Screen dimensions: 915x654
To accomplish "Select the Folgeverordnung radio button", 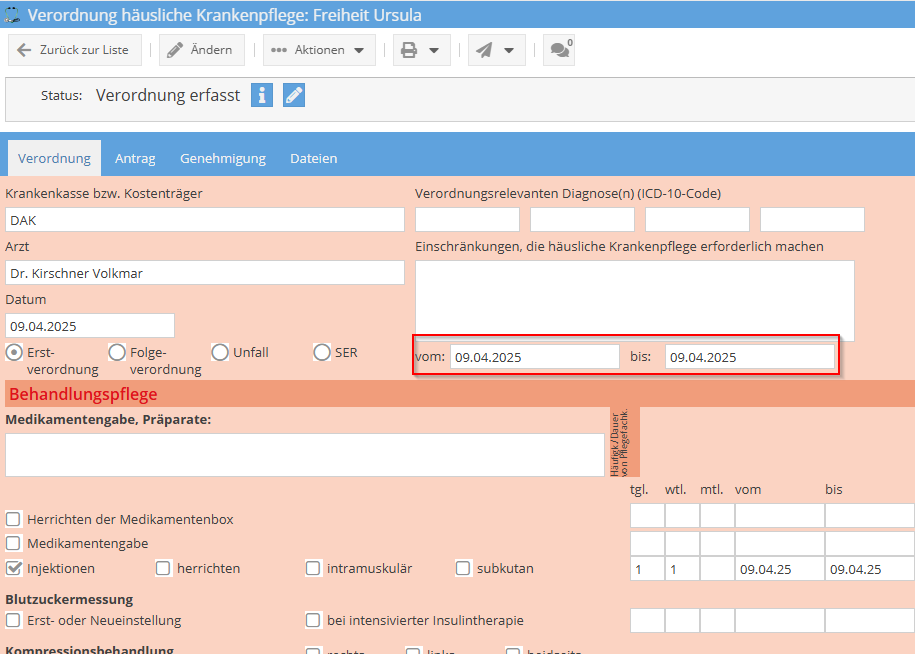I will tap(117, 352).
